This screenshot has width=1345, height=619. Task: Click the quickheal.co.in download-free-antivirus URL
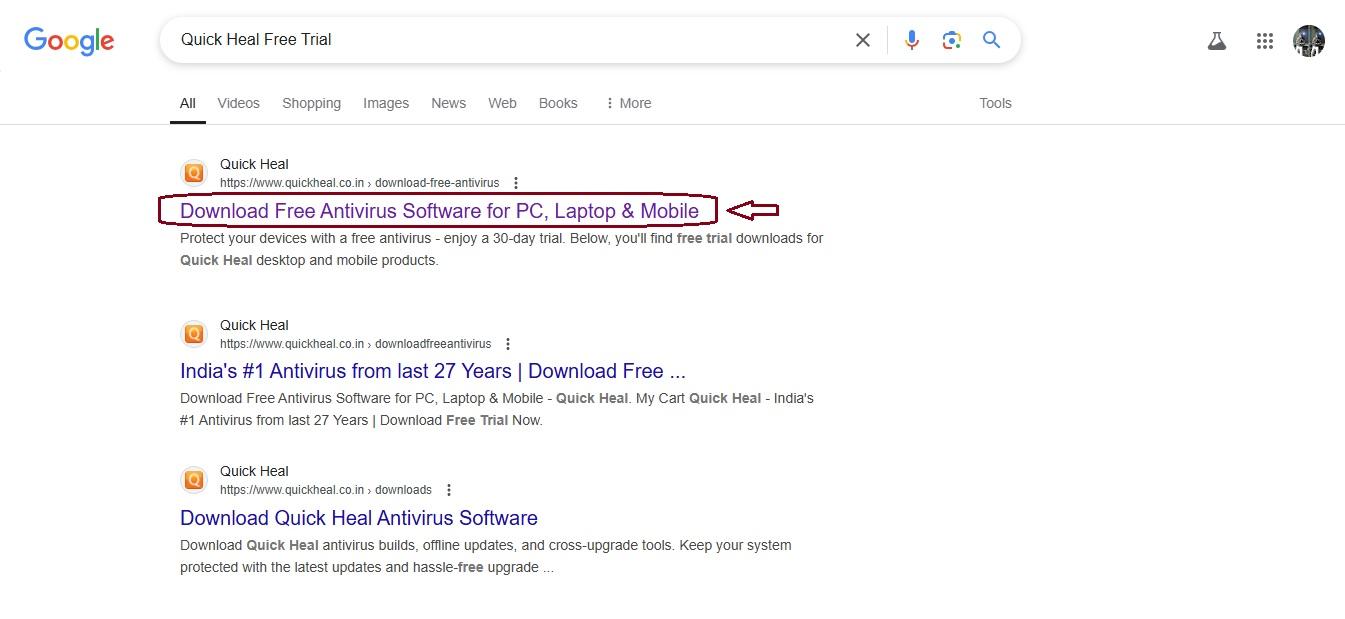click(359, 183)
